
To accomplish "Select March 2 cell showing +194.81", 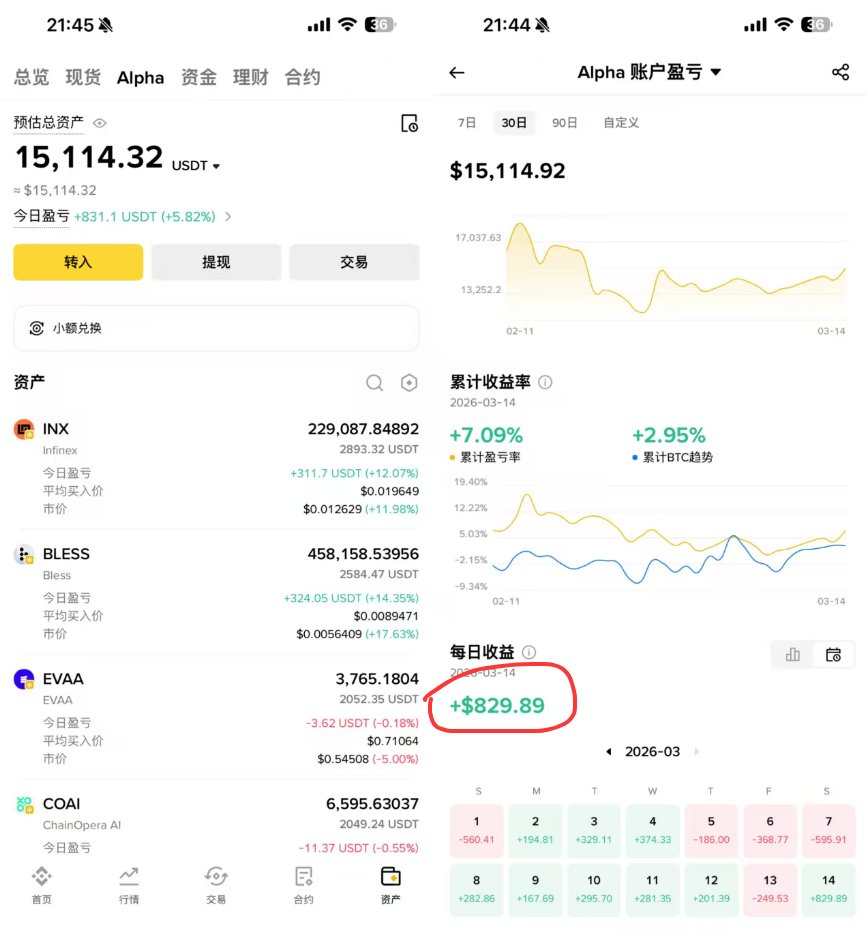I will 535,831.
